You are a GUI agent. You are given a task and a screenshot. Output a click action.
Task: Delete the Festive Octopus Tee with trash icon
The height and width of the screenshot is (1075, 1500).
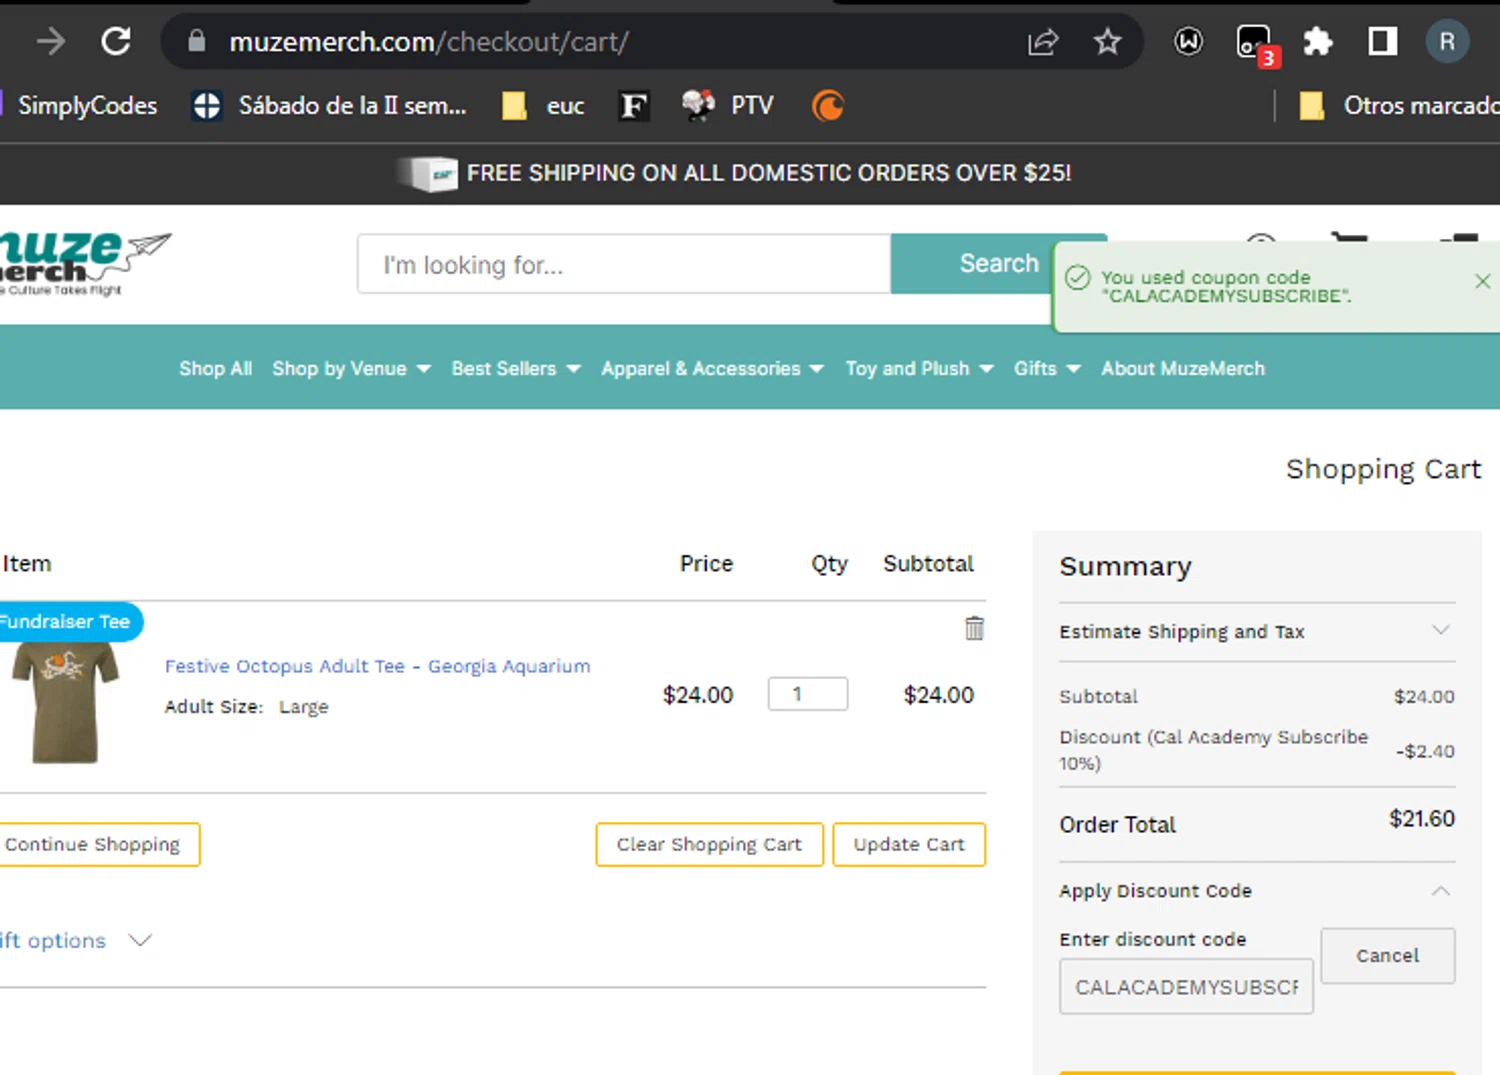pyautogui.click(x=974, y=628)
